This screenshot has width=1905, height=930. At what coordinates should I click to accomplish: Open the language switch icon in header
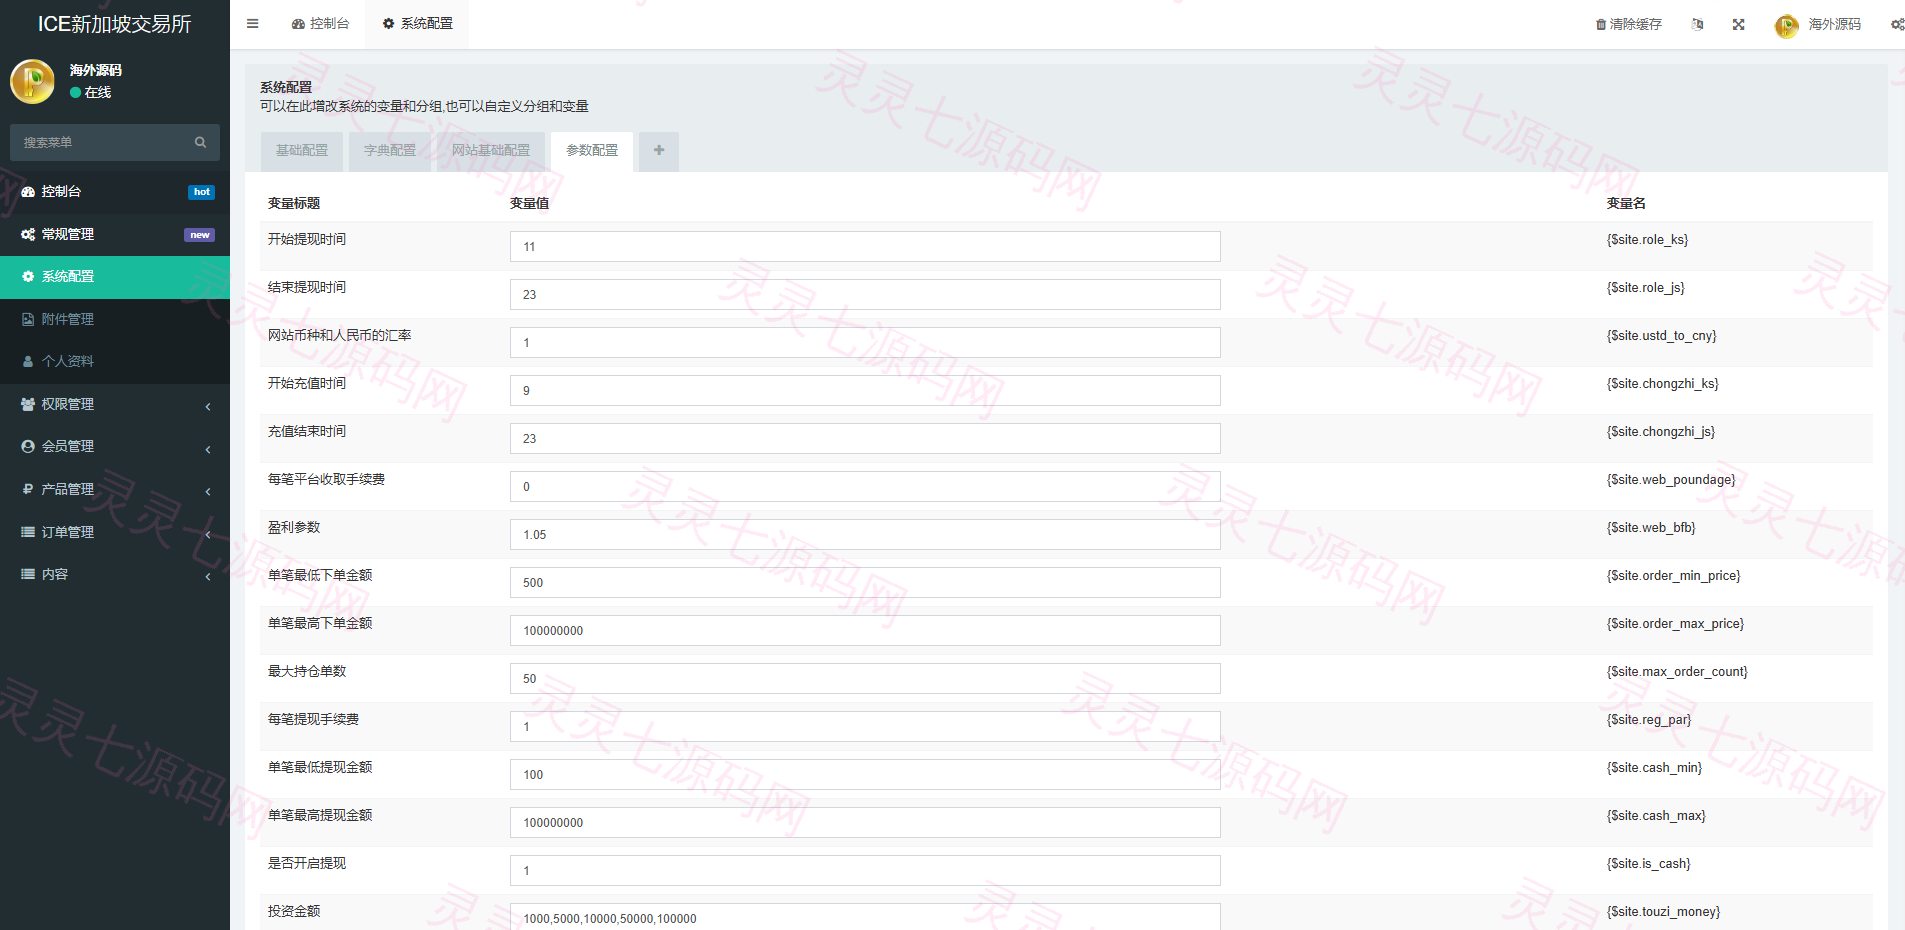coord(1697,24)
